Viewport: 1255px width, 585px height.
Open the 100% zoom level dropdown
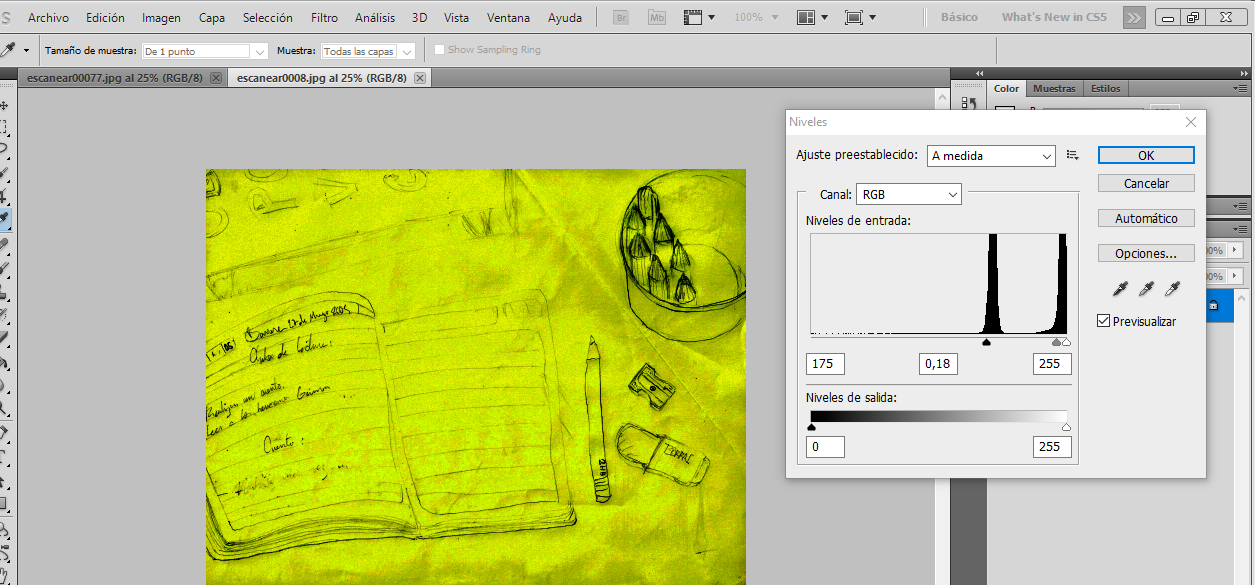pyautogui.click(x=775, y=17)
